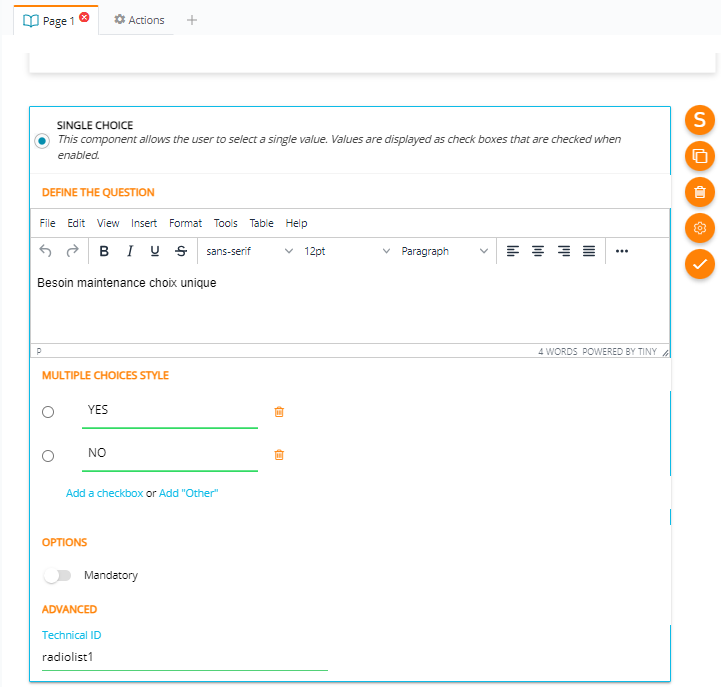
Task: Remove the NO choice with its trash icon
Action: tap(279, 455)
